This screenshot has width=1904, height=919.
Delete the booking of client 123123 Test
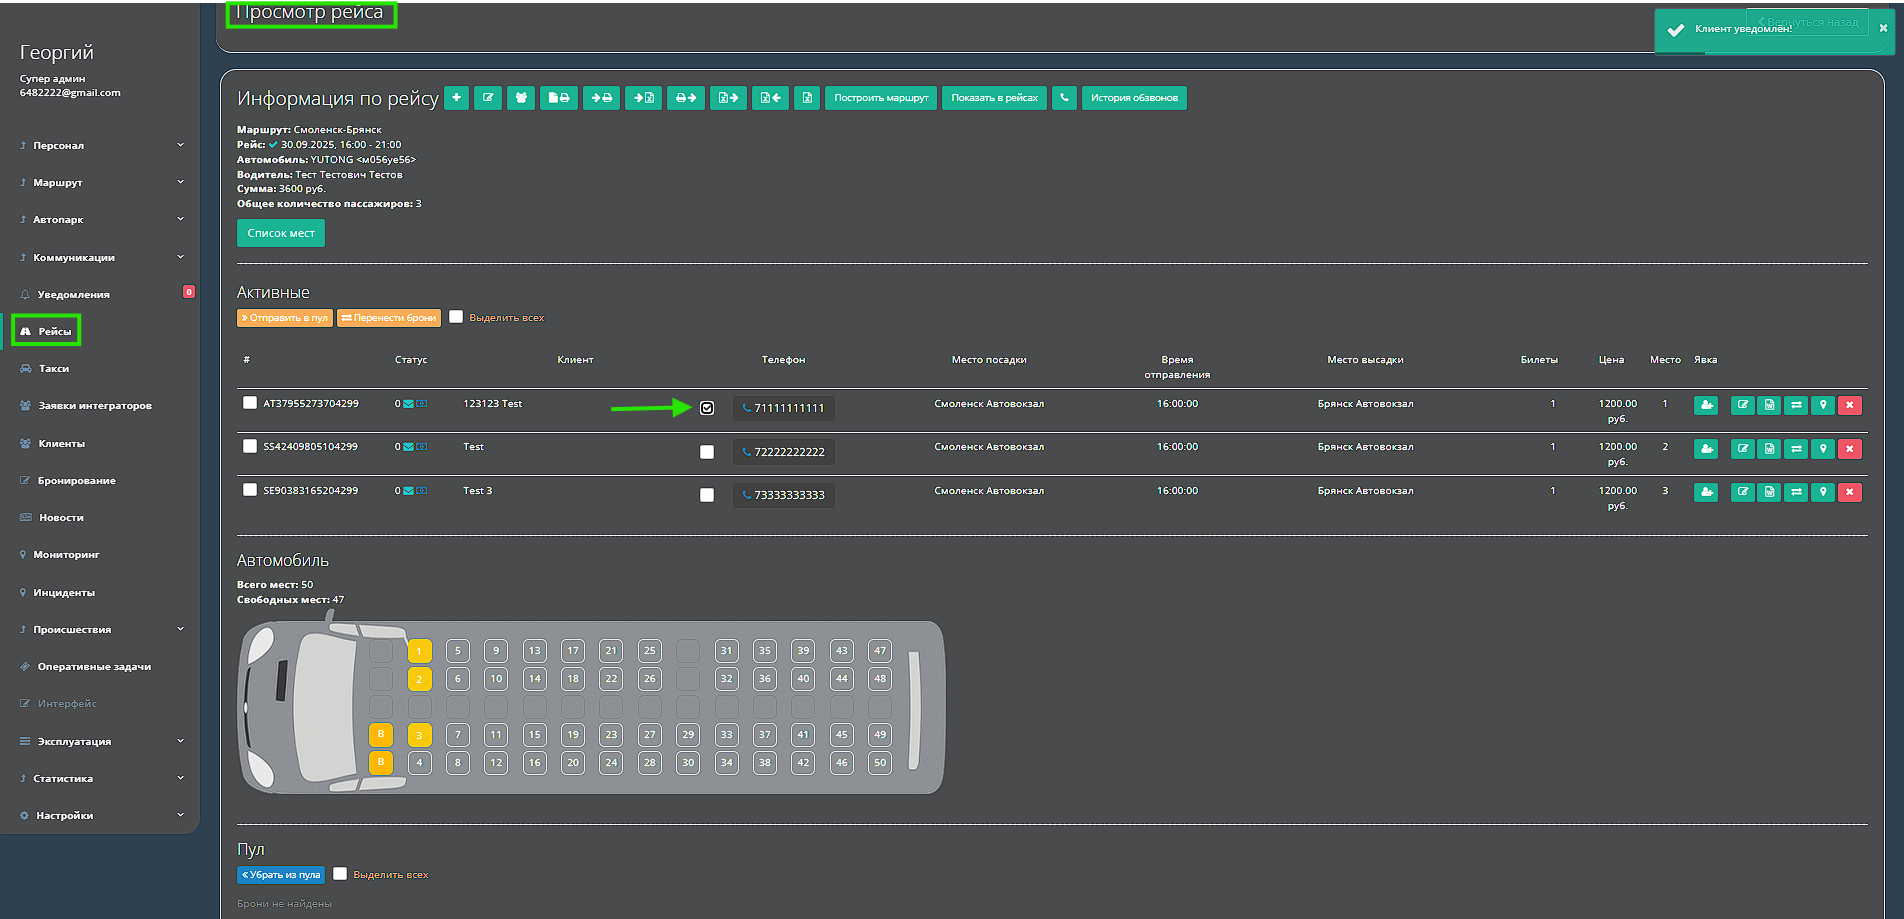pos(1849,405)
